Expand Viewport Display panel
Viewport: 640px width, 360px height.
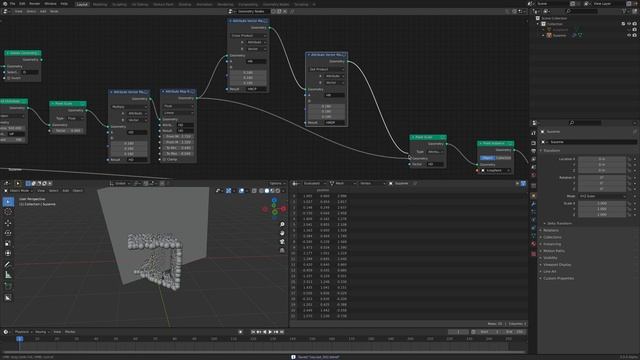click(557, 265)
